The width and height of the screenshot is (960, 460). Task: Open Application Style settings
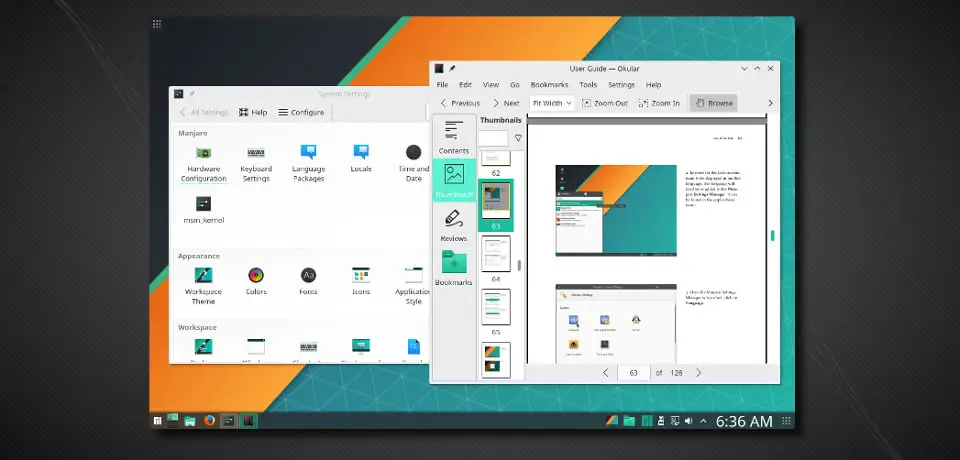pos(414,286)
